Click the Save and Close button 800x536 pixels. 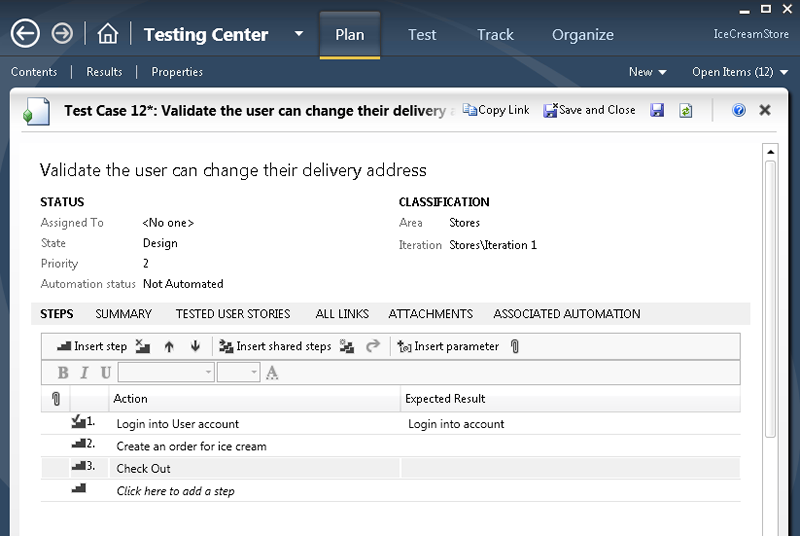tap(590, 111)
